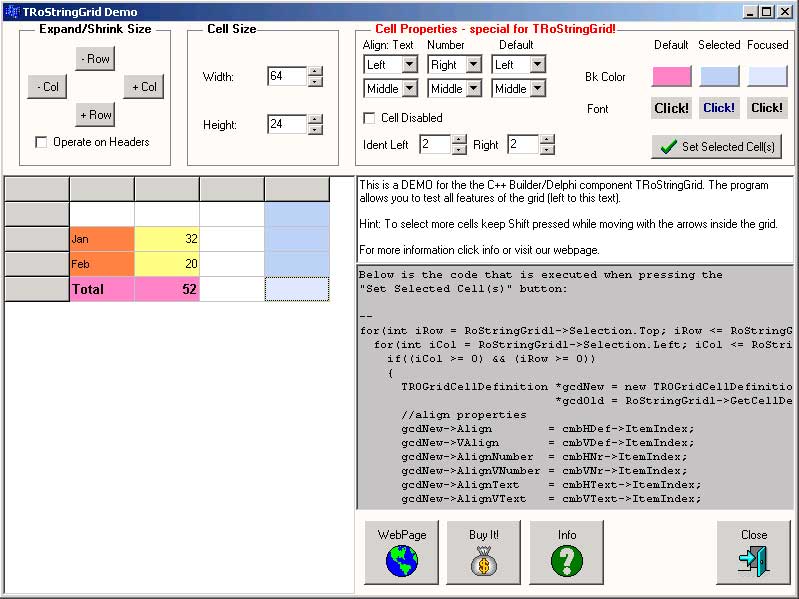Decrease Width with the down spinner arrow
Viewport: 799px width, 599px height.
(x=315, y=81)
